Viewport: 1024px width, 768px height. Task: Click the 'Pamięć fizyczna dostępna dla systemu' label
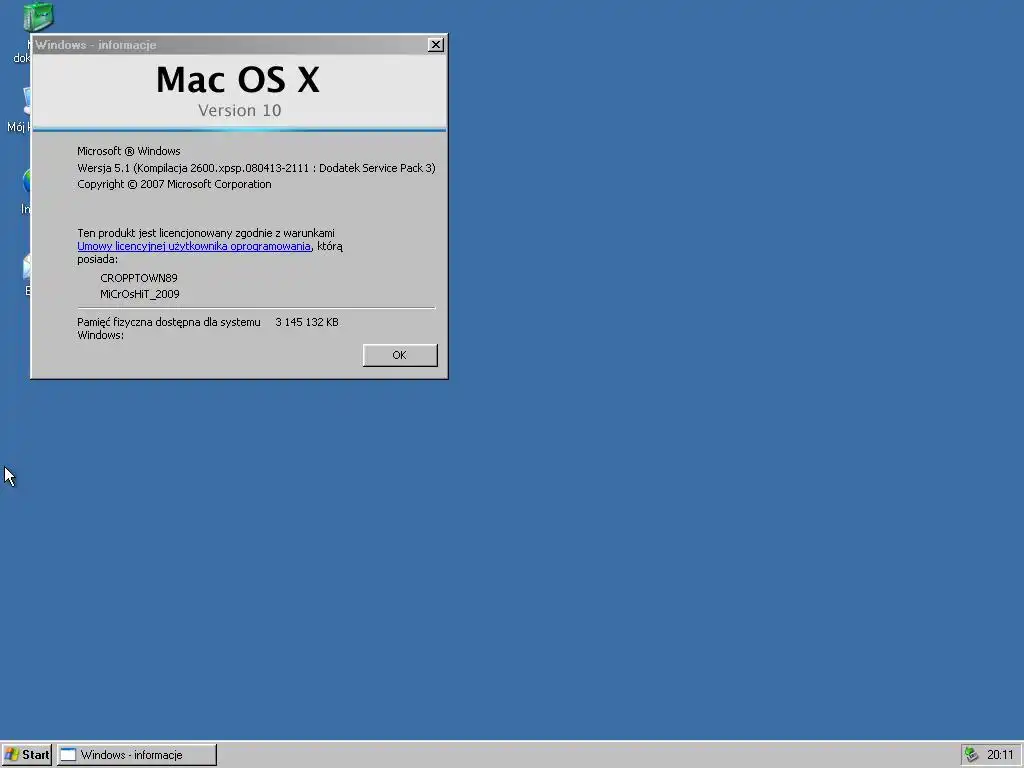[168, 322]
